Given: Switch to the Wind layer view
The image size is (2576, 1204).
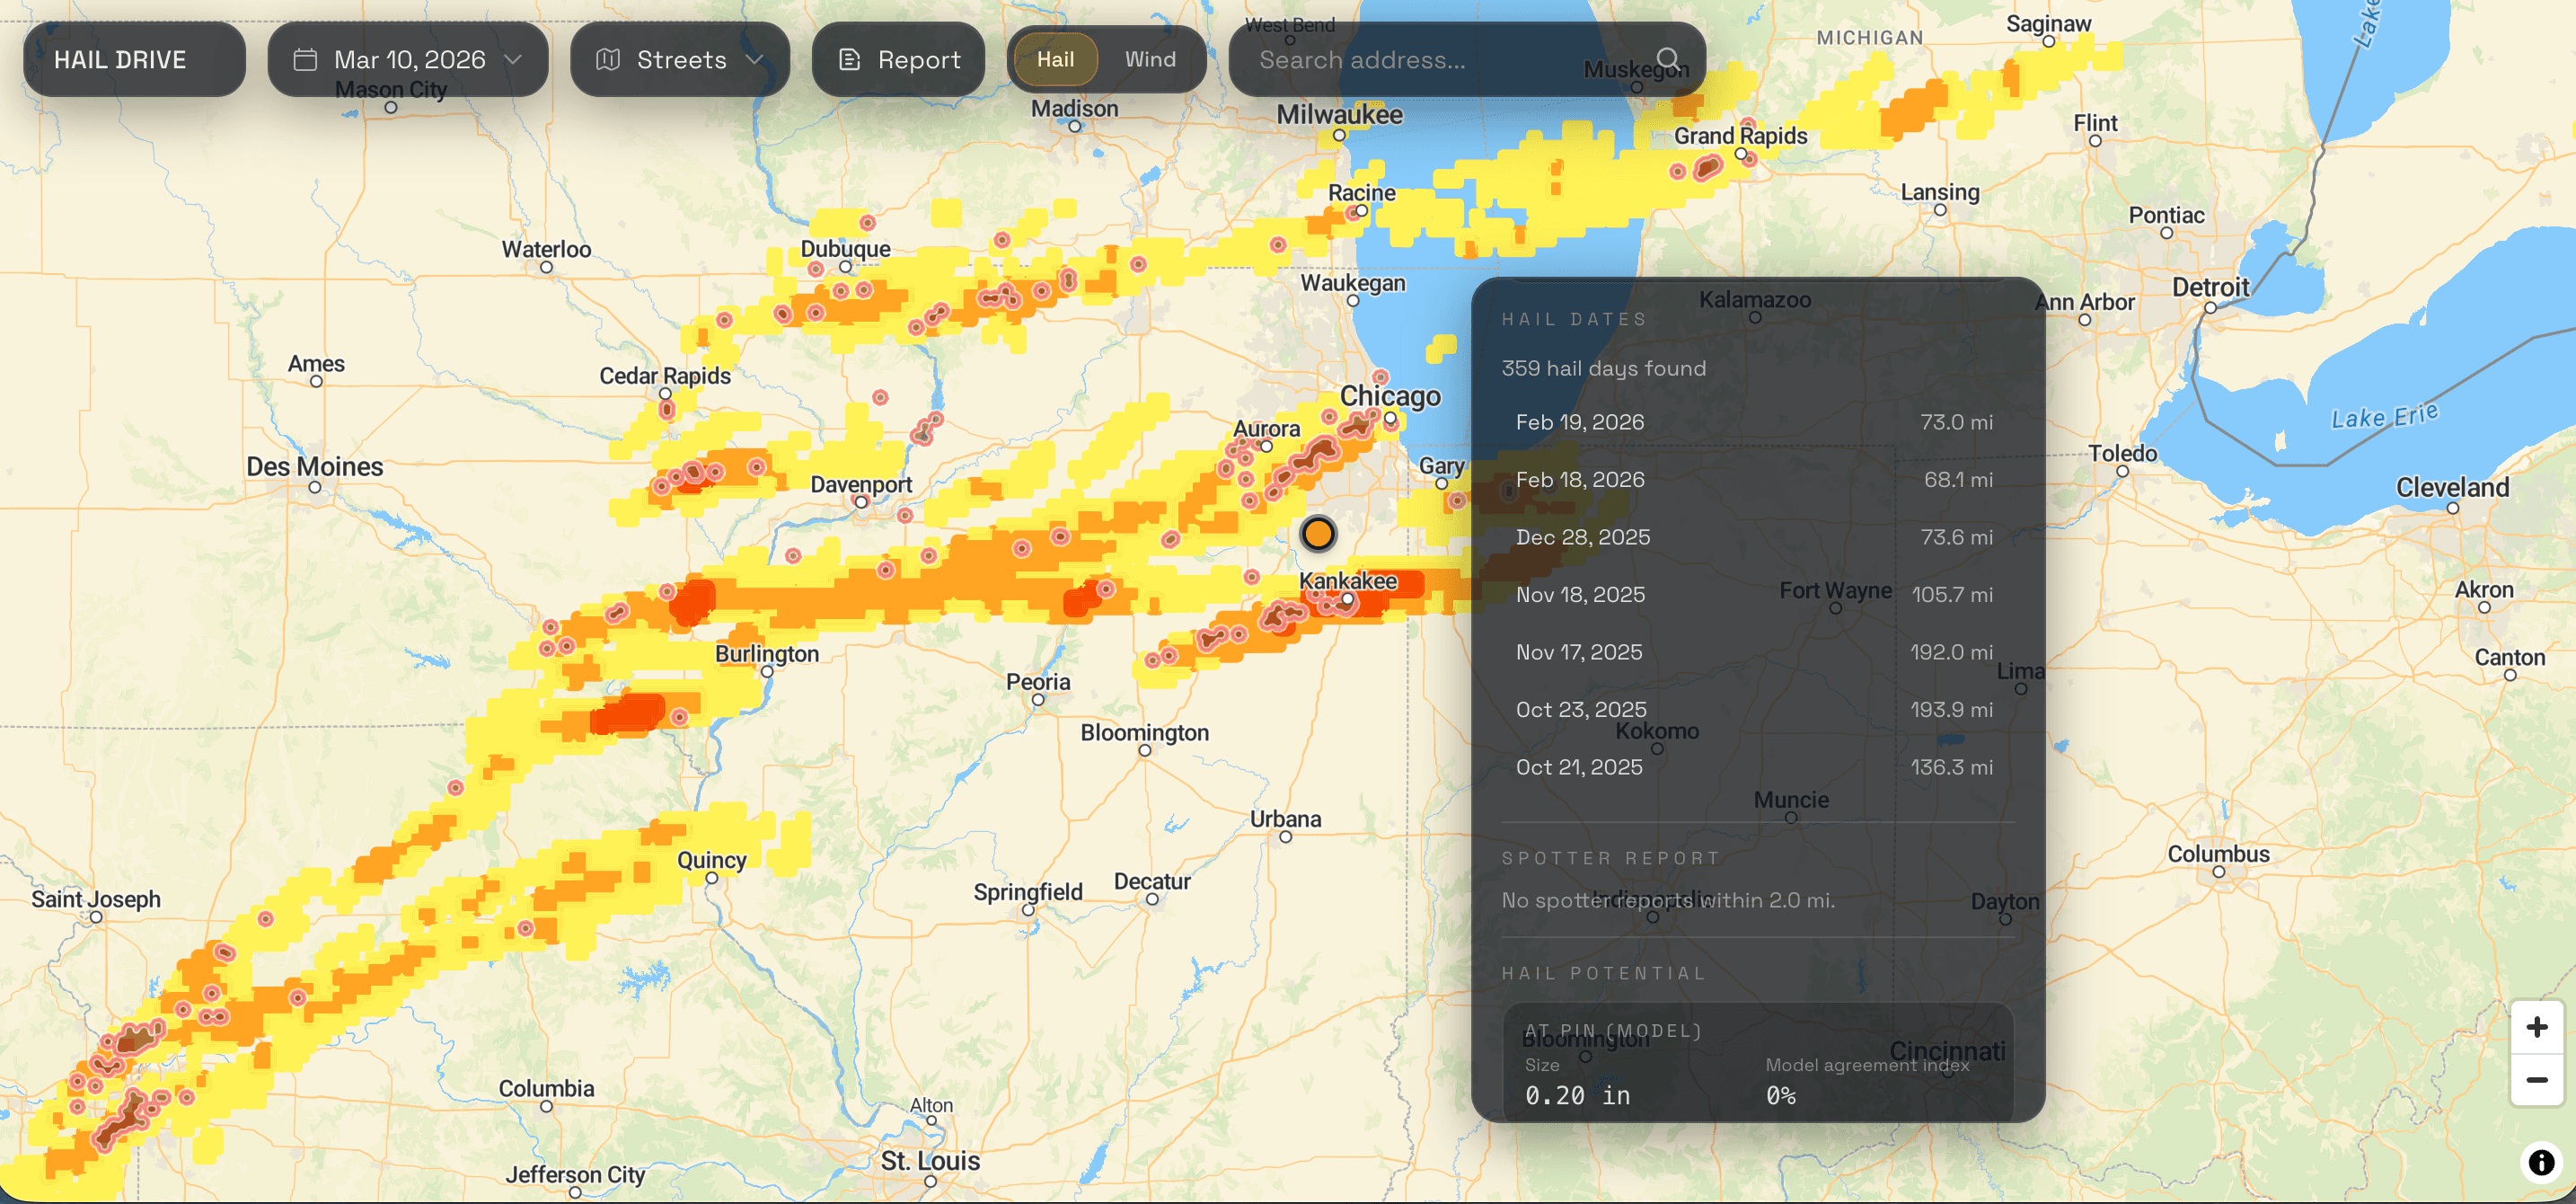Looking at the screenshot, I should tap(1151, 59).
